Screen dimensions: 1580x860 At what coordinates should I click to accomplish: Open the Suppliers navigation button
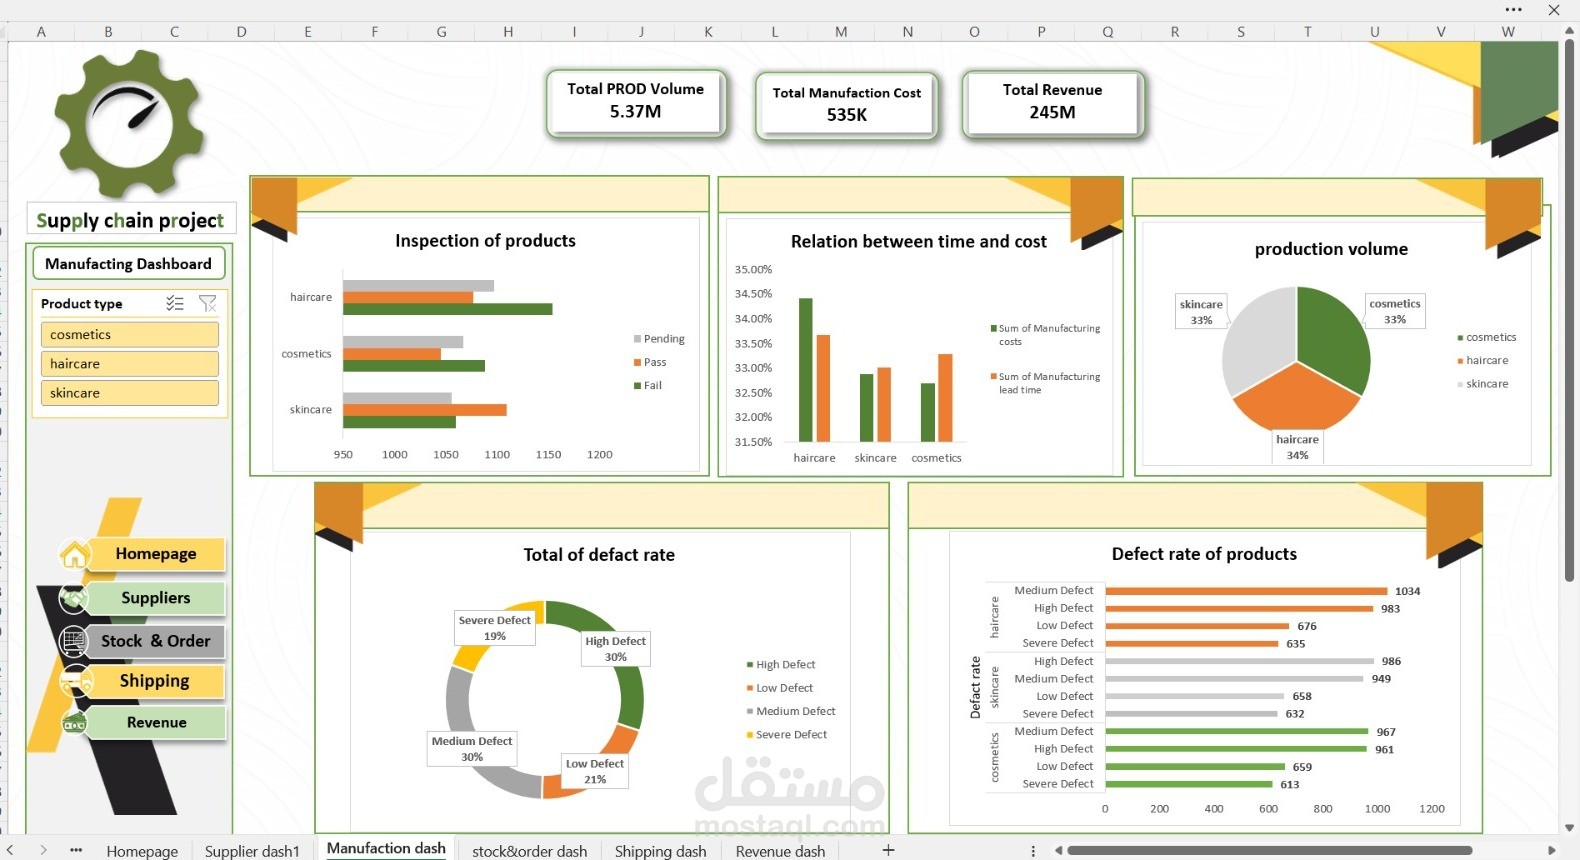pos(155,598)
